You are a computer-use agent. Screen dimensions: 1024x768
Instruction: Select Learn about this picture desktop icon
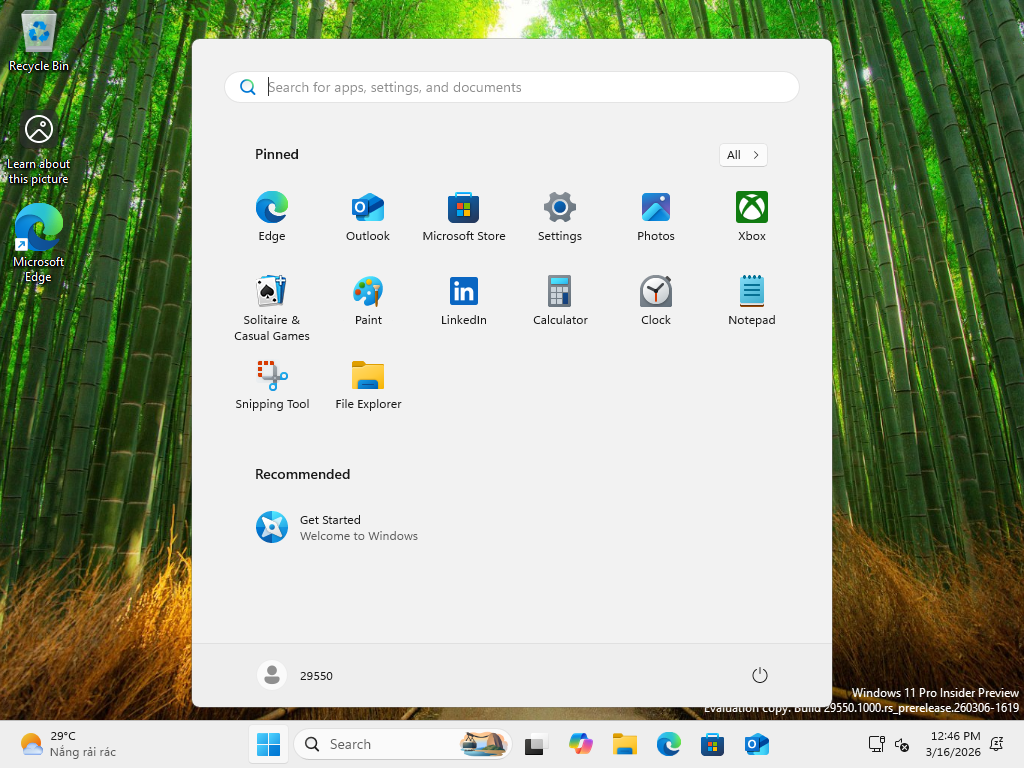tap(39, 149)
